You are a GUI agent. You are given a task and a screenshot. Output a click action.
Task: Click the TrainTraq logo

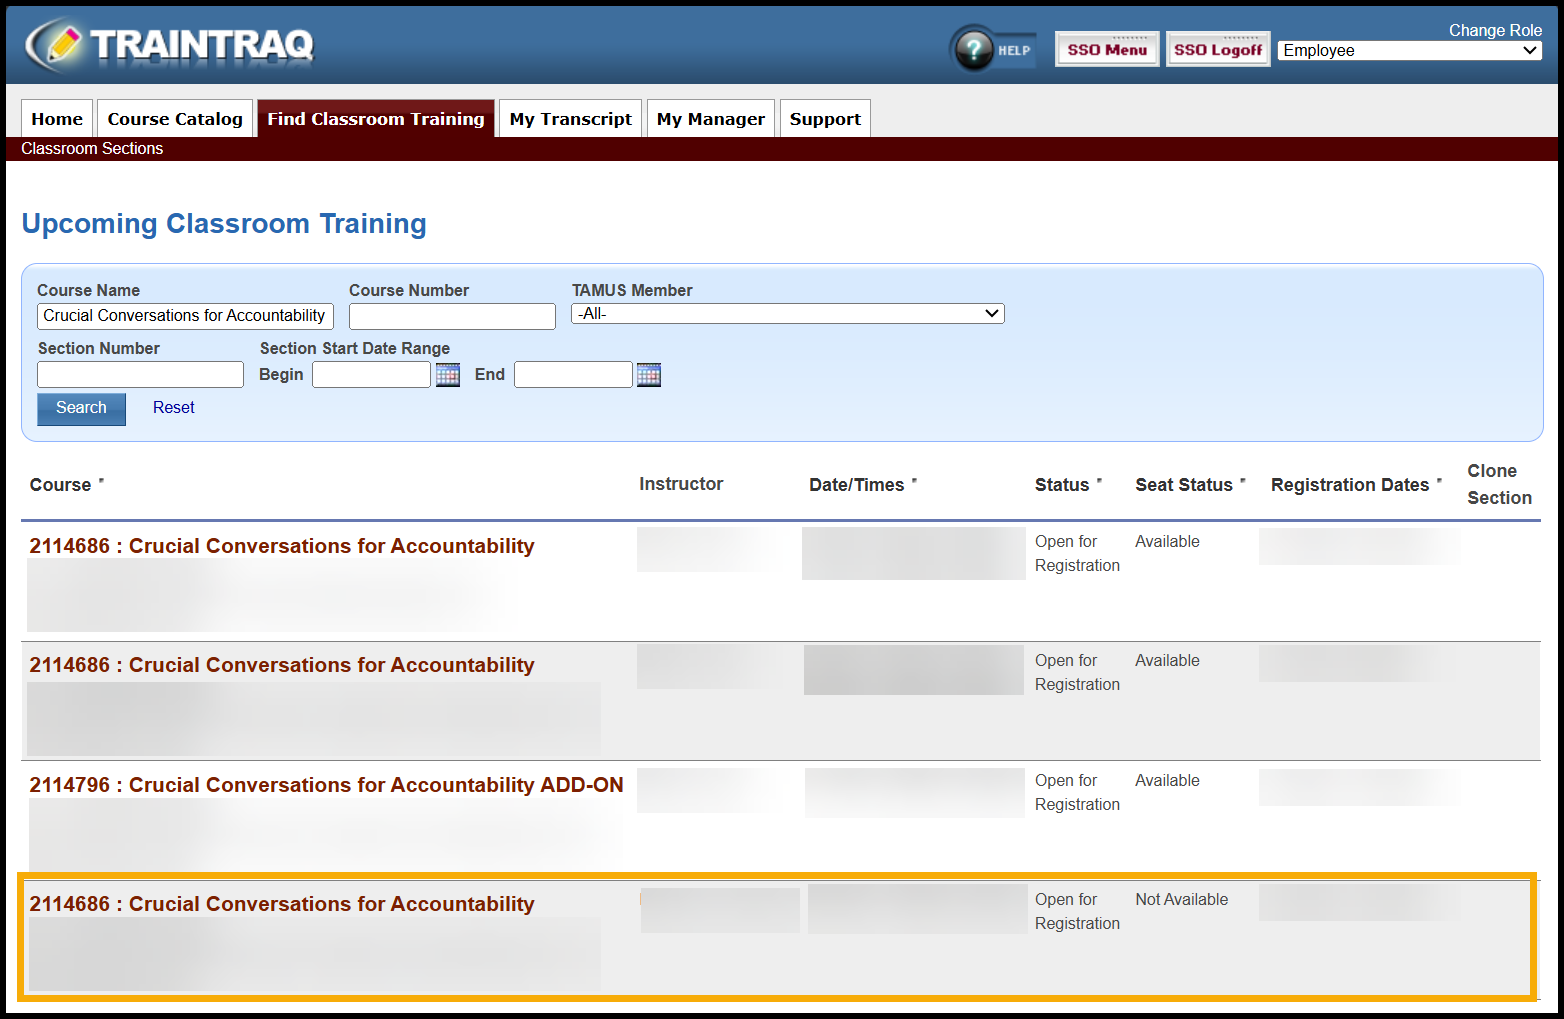tap(170, 45)
